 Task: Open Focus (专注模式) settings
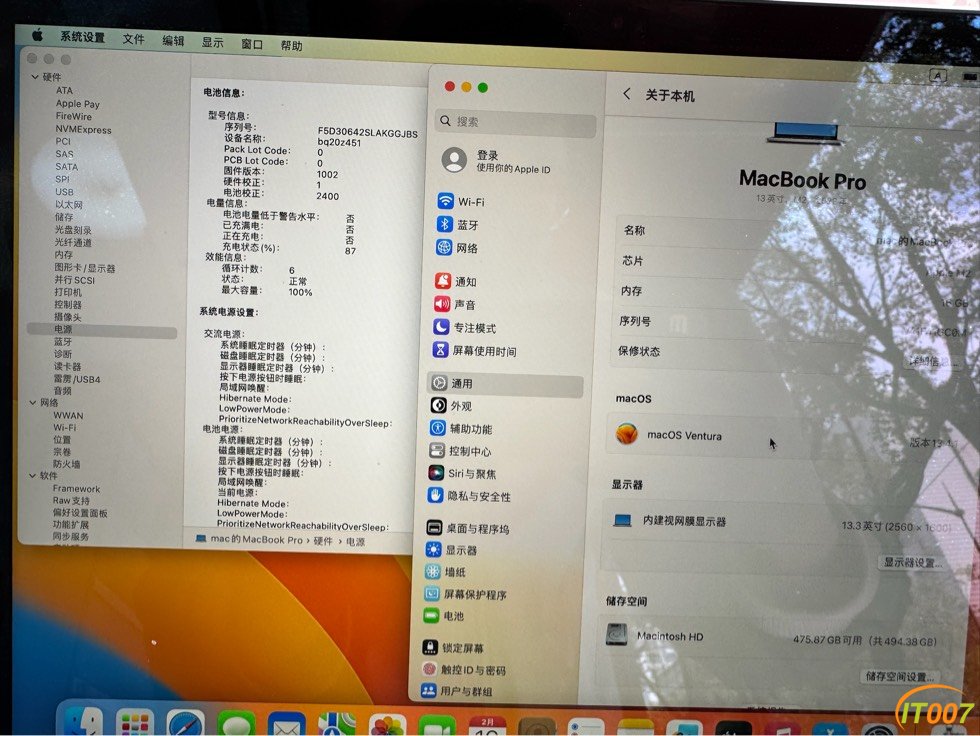pyautogui.click(x=464, y=328)
